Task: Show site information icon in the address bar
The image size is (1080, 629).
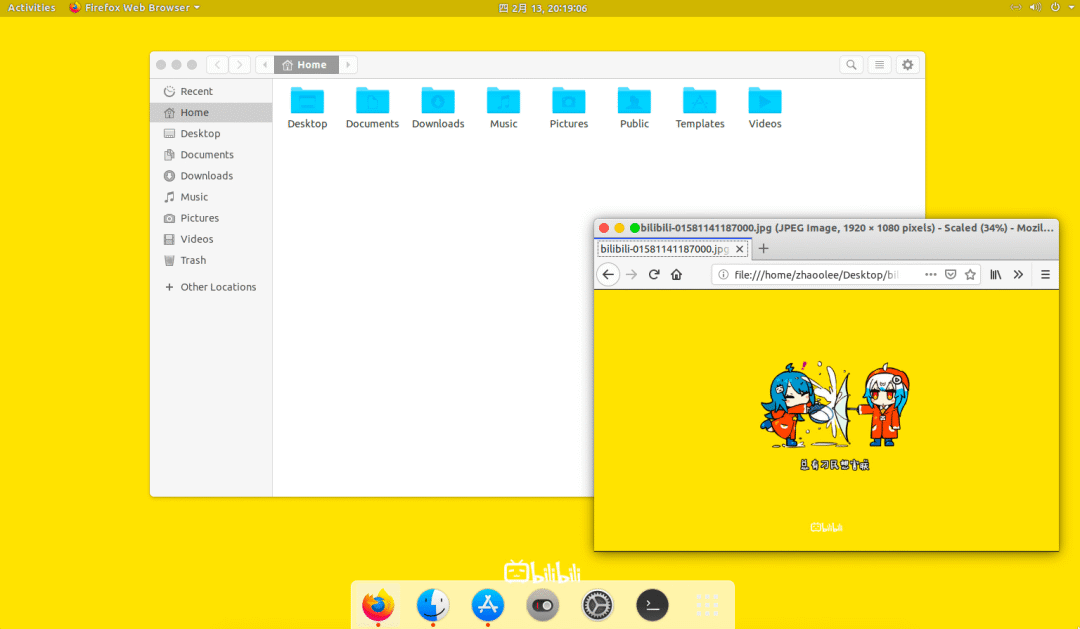Action: tap(723, 274)
